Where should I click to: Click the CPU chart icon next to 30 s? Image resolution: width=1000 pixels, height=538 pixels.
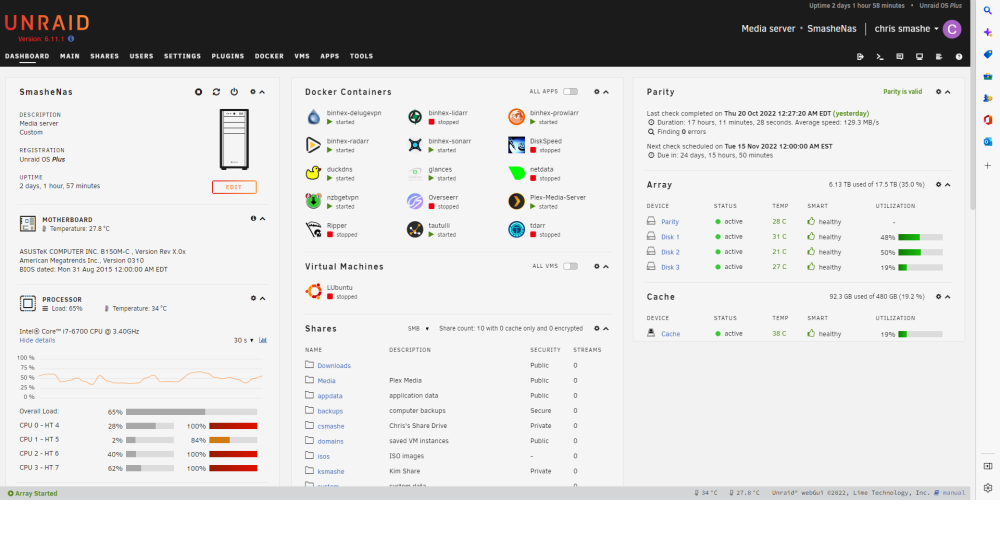click(x=263, y=340)
